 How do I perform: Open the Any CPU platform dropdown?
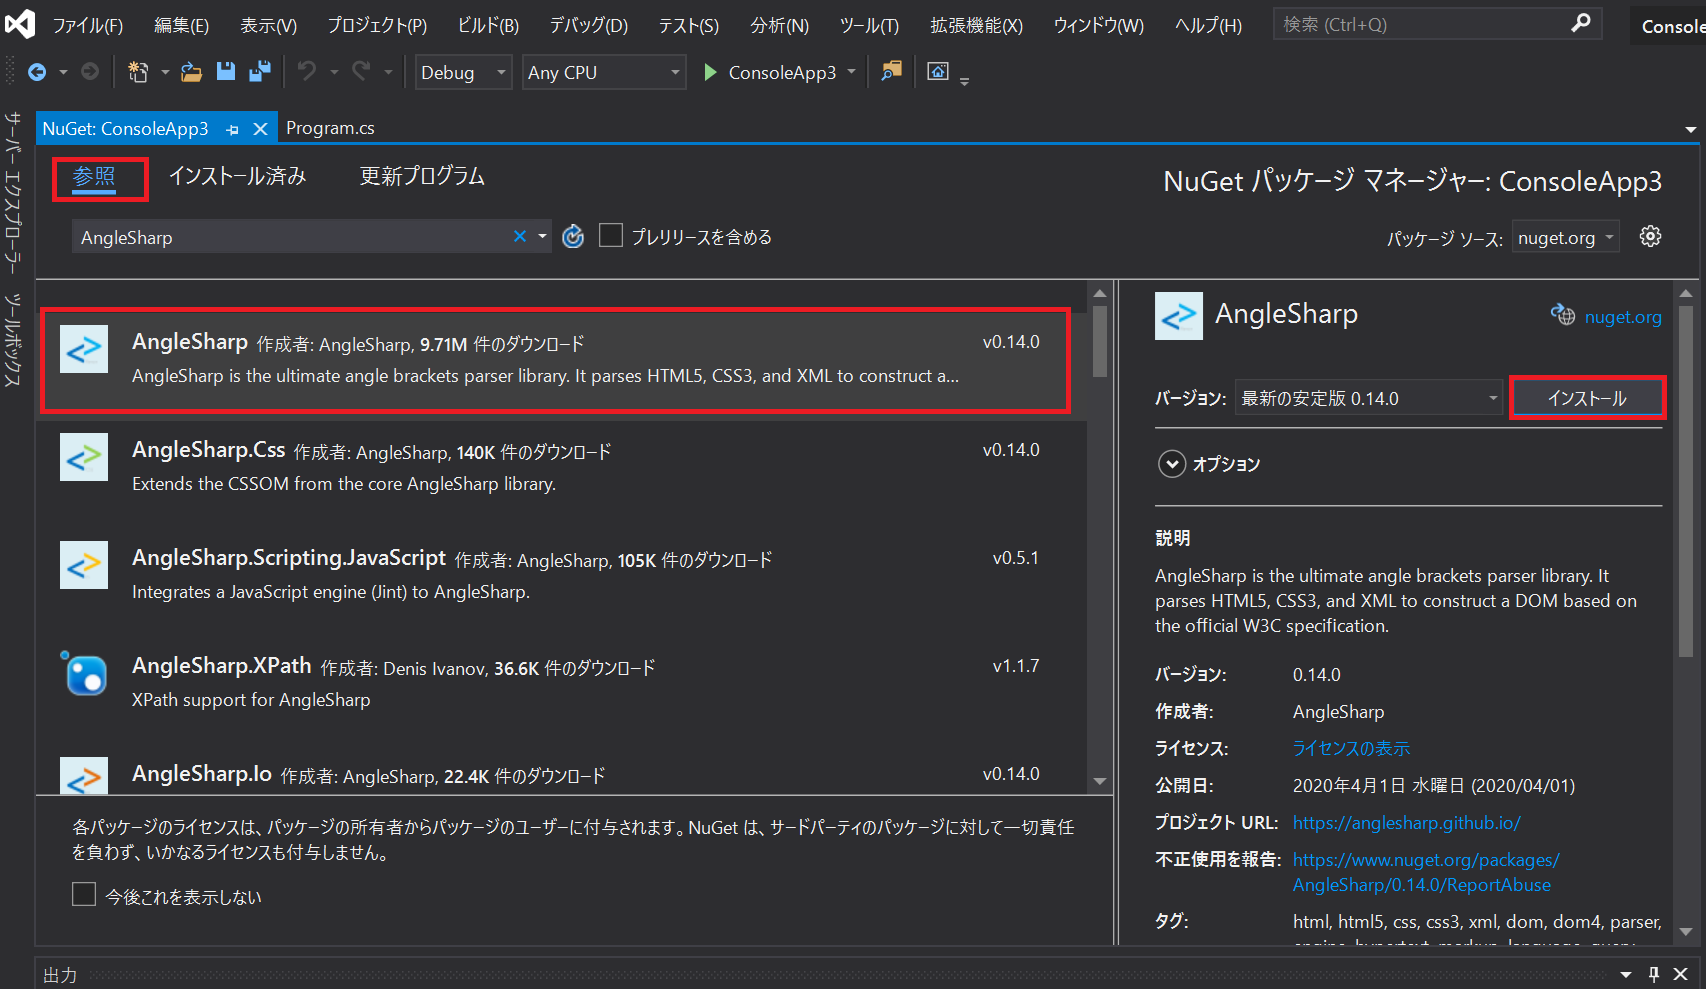604,72
